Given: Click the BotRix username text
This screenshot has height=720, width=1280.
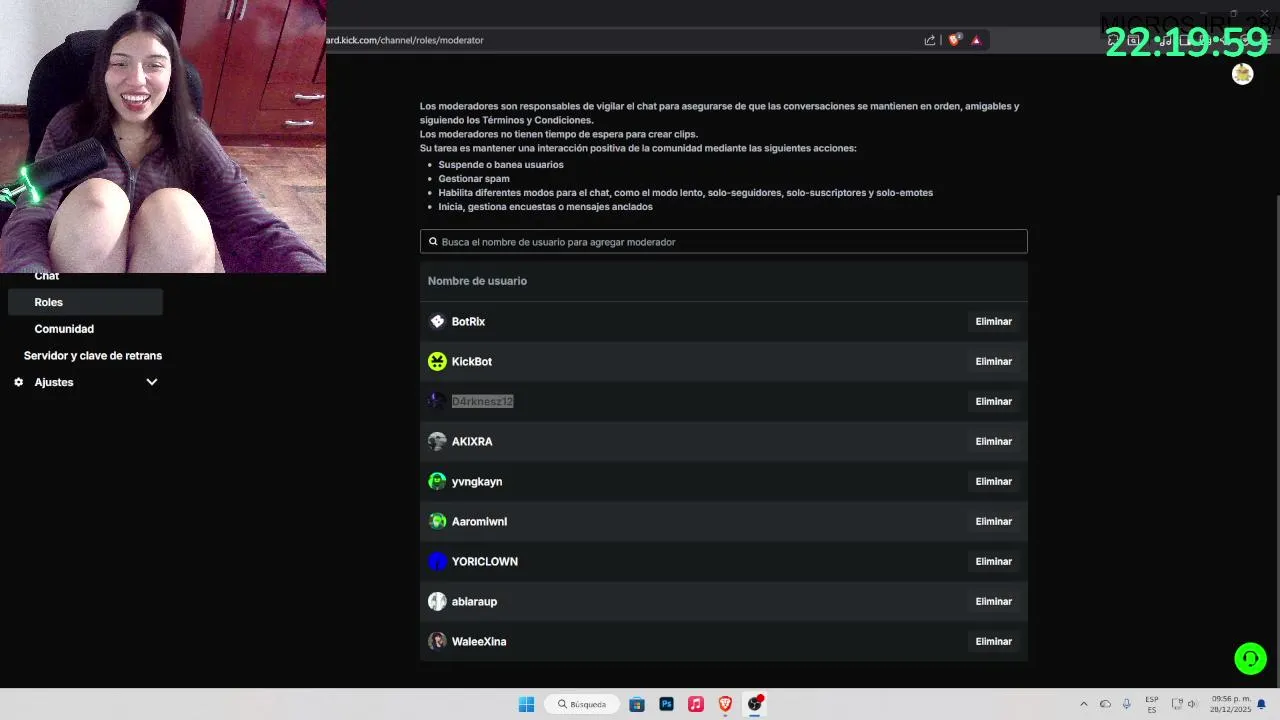Looking at the screenshot, I should point(468,321).
